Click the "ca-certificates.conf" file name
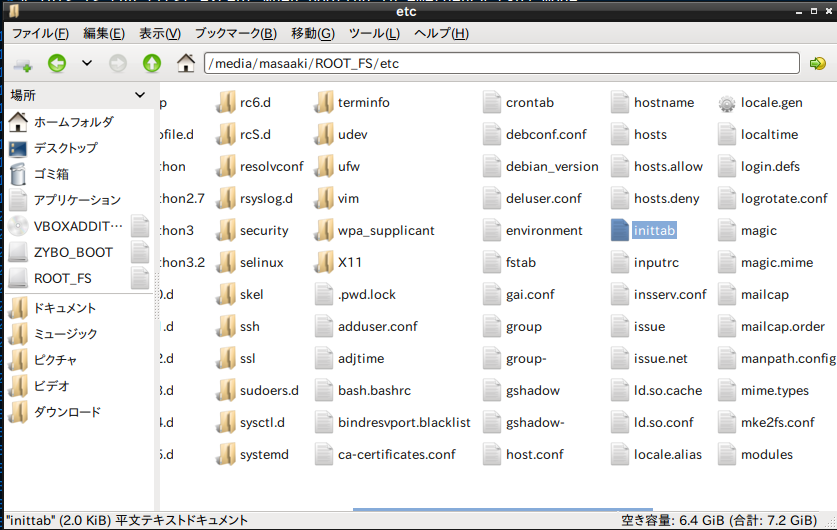837x530 pixels. 397,455
